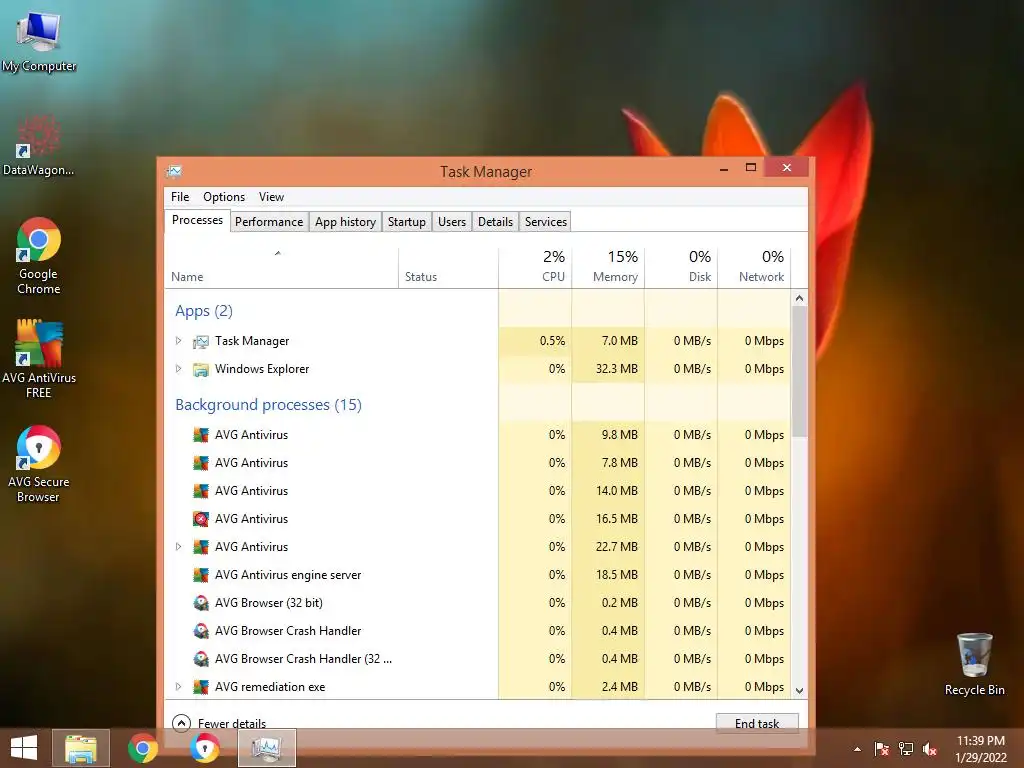The width and height of the screenshot is (1024, 768).
Task: Minimize the Task Manager window
Action: click(x=724, y=168)
